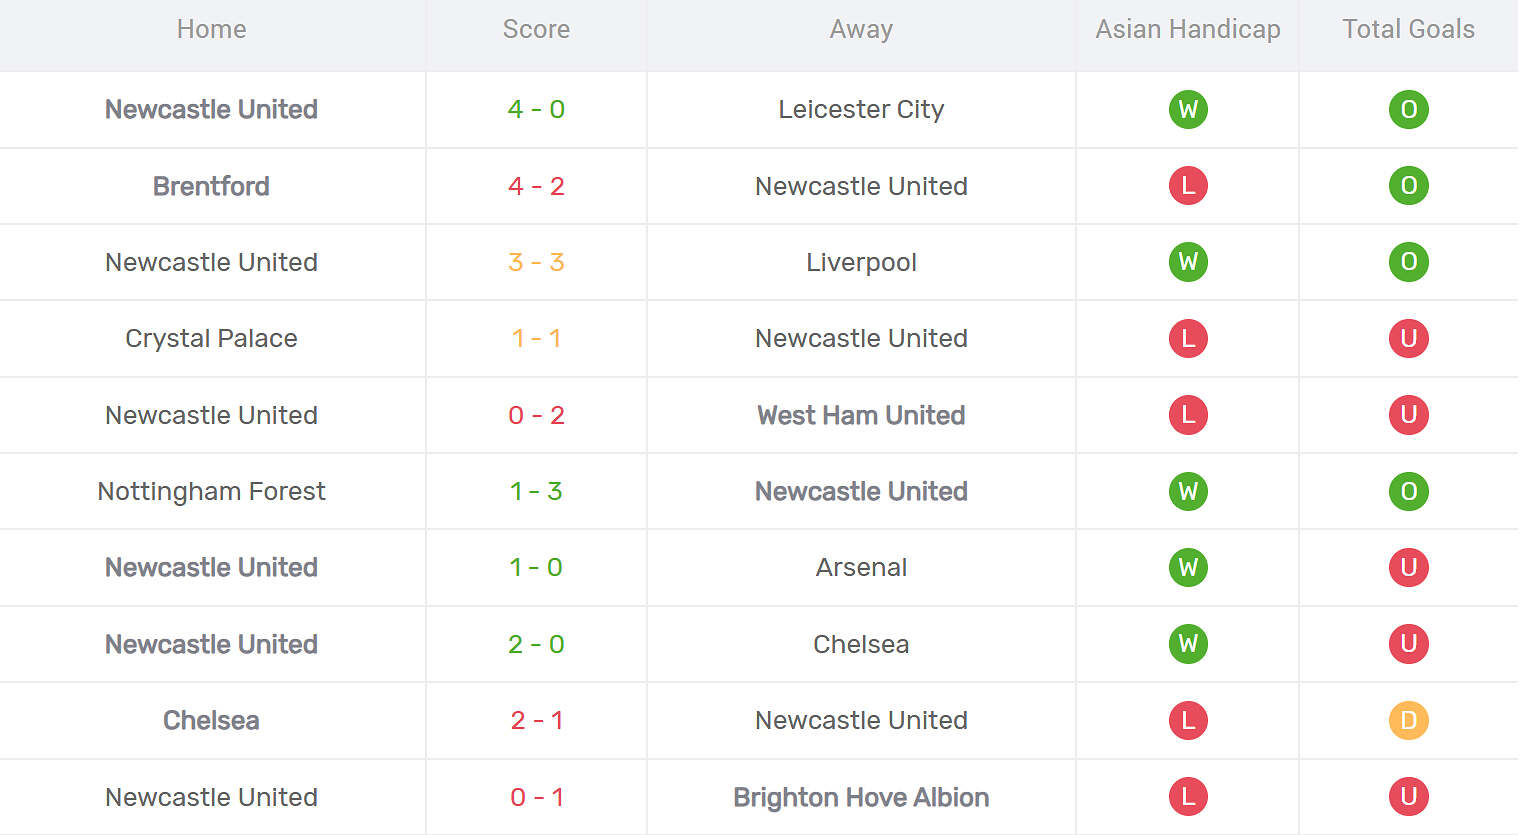Open the Leicester City team link
The image size is (1521, 835).
[861, 109]
